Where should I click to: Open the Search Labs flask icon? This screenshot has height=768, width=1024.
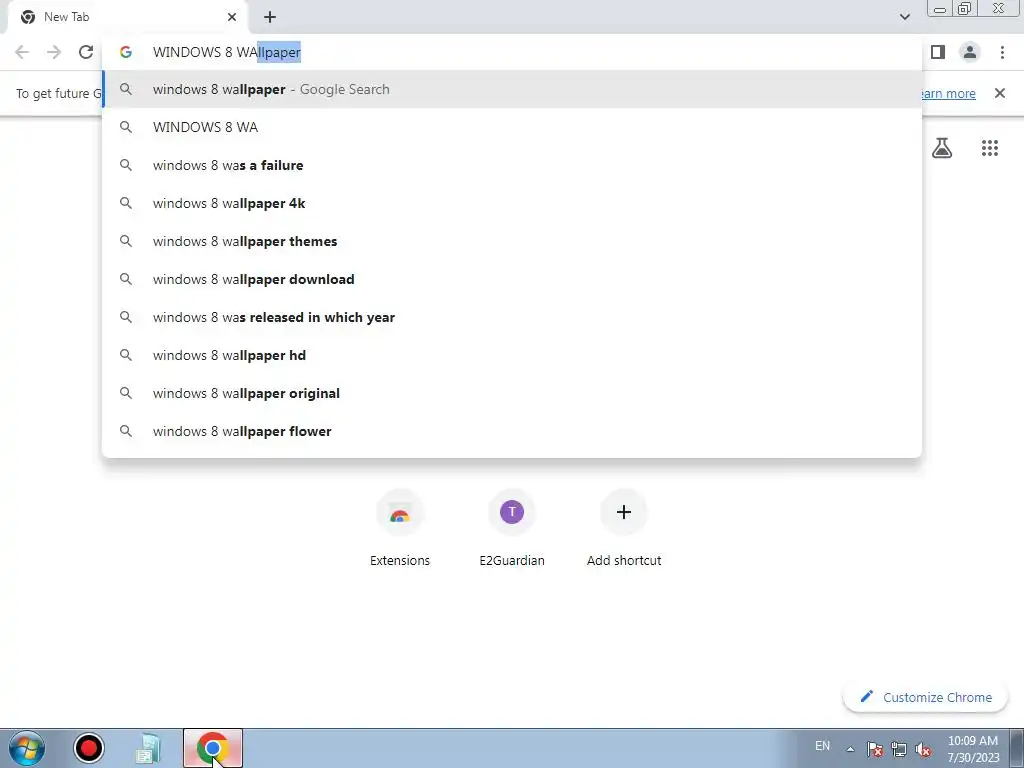942,148
